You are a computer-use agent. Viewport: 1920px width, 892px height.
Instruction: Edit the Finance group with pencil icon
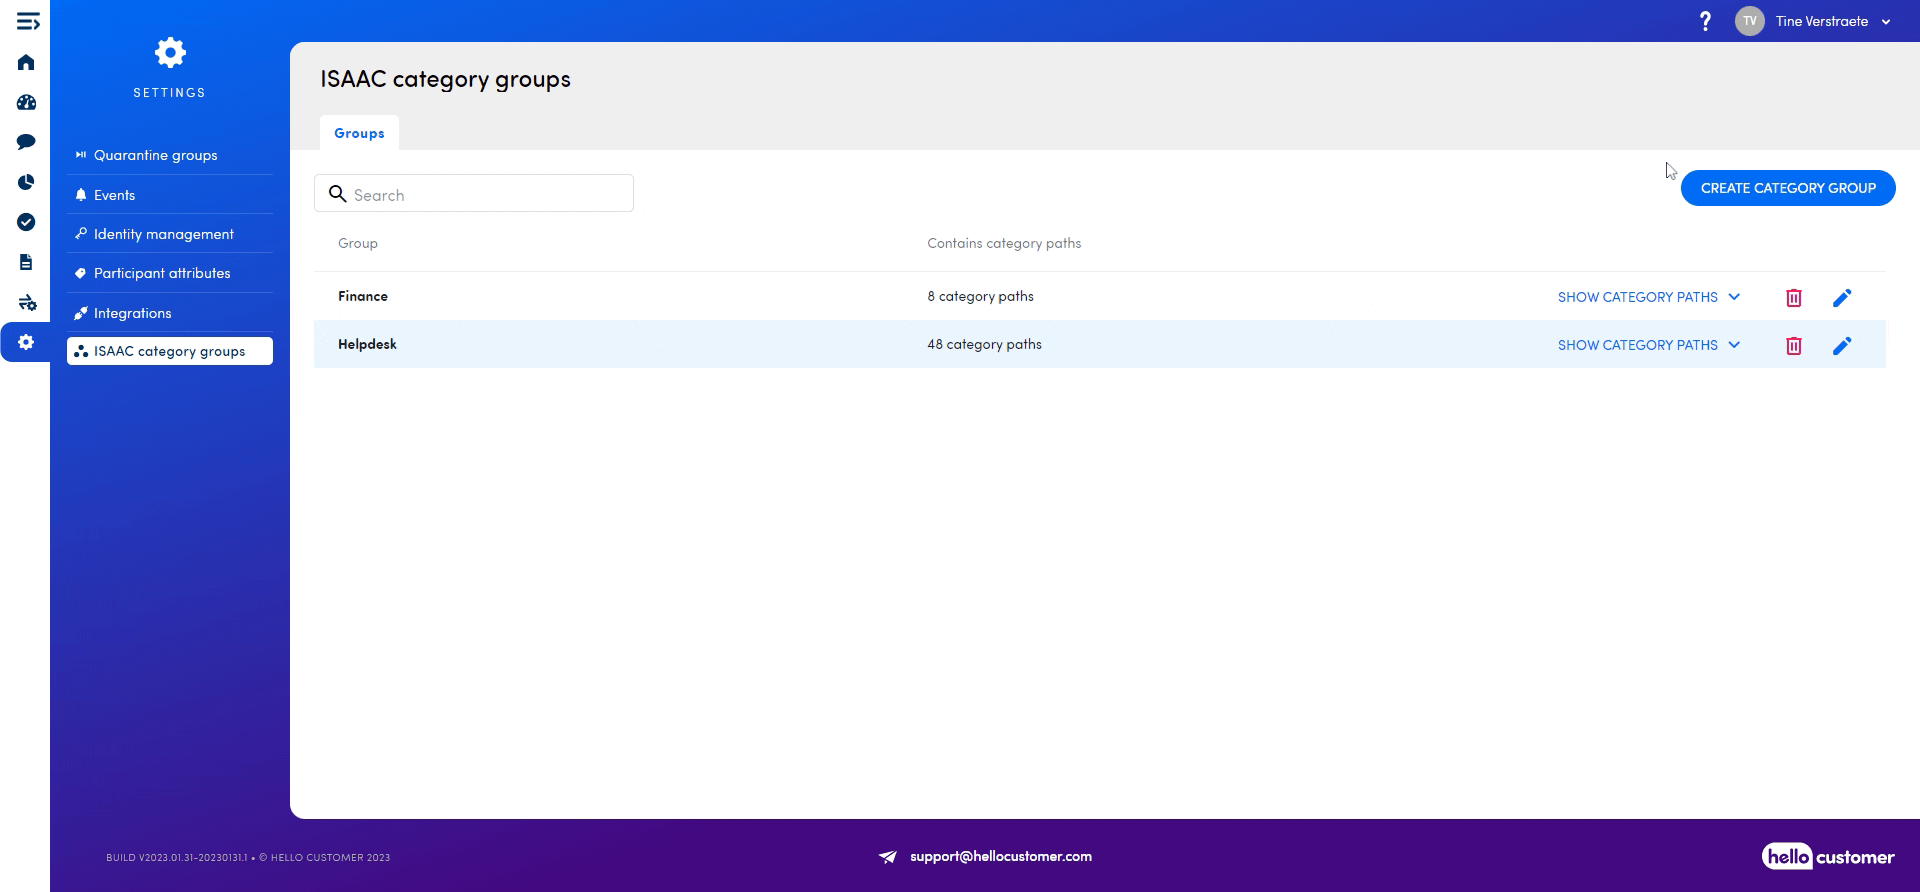1841,298
